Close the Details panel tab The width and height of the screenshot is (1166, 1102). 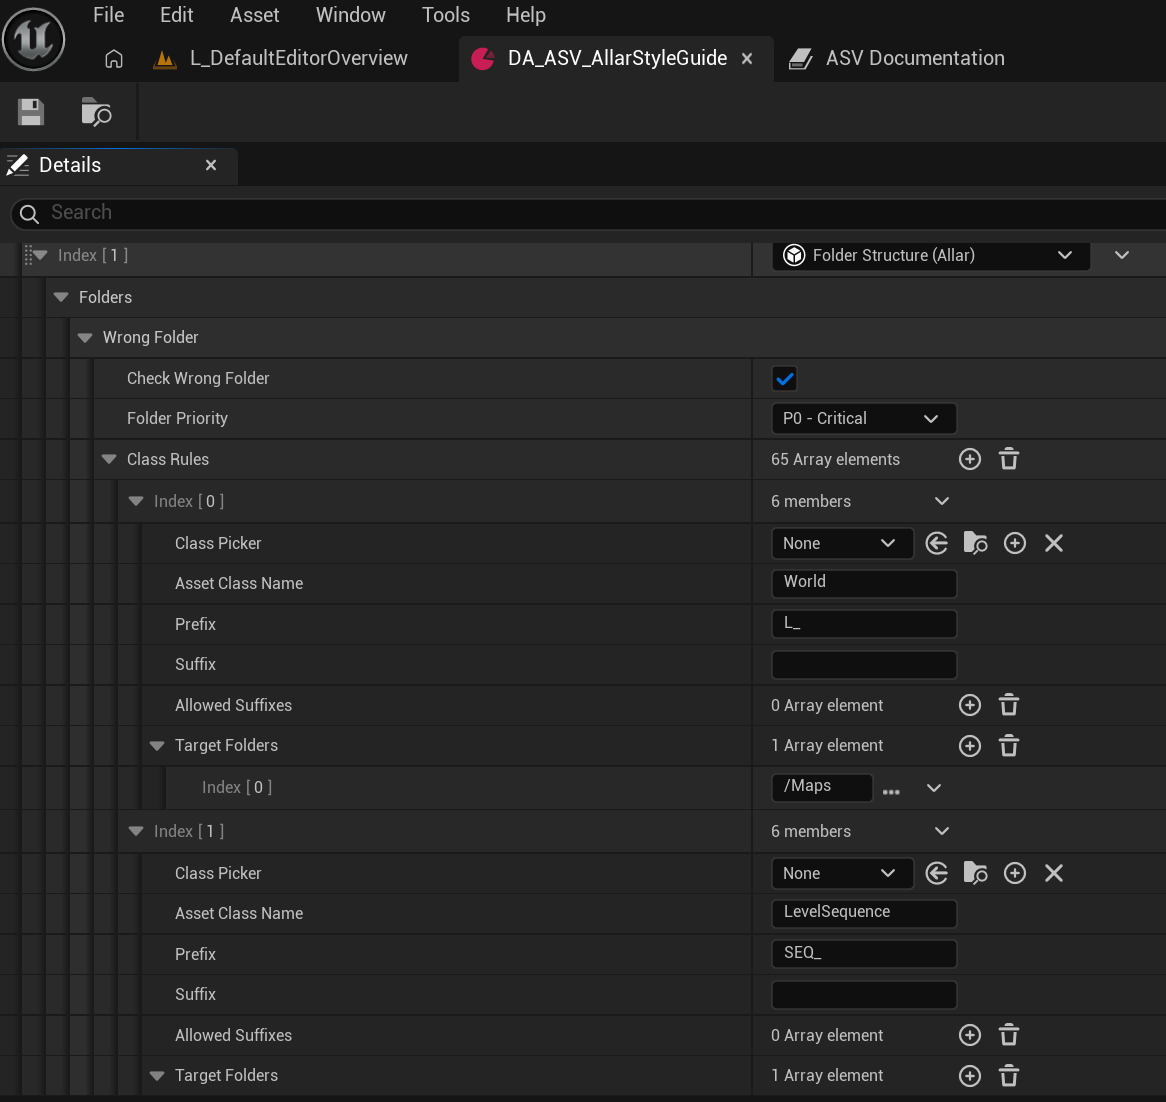tap(211, 165)
